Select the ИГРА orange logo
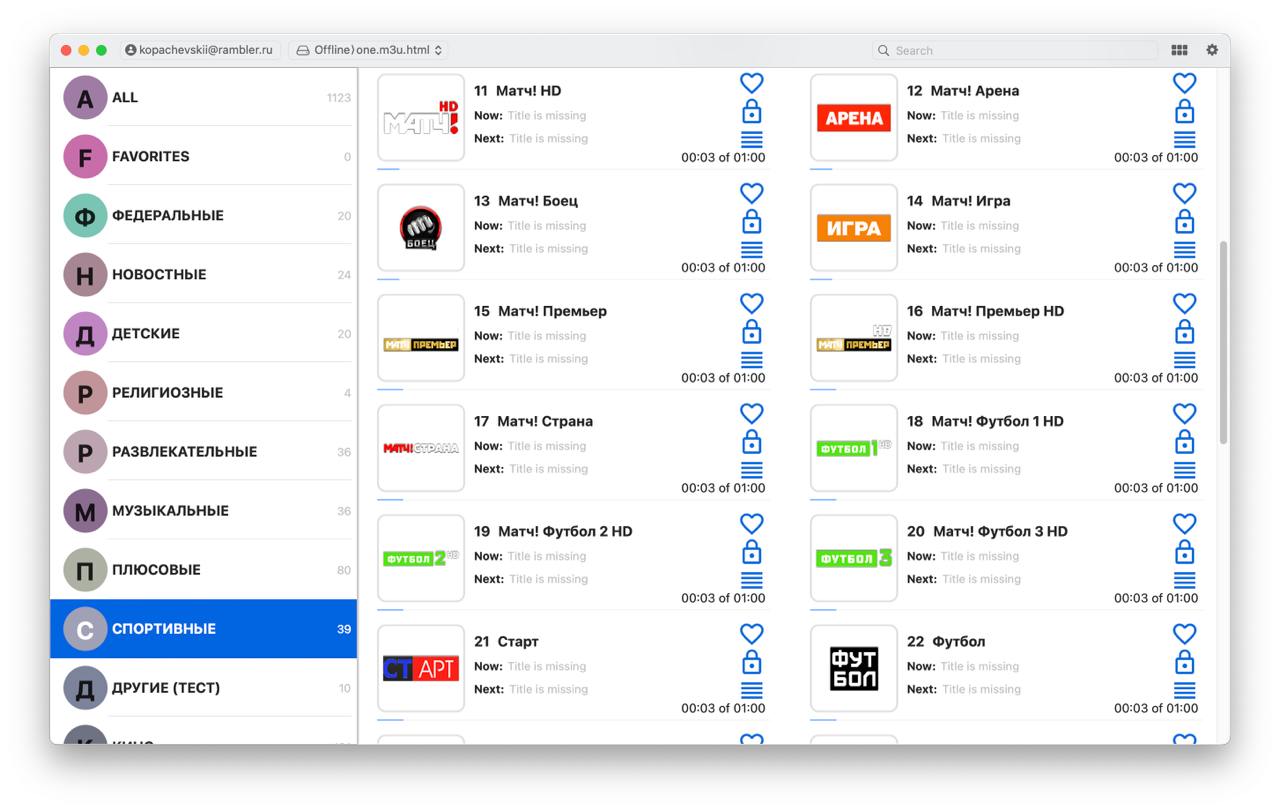 [x=854, y=227]
